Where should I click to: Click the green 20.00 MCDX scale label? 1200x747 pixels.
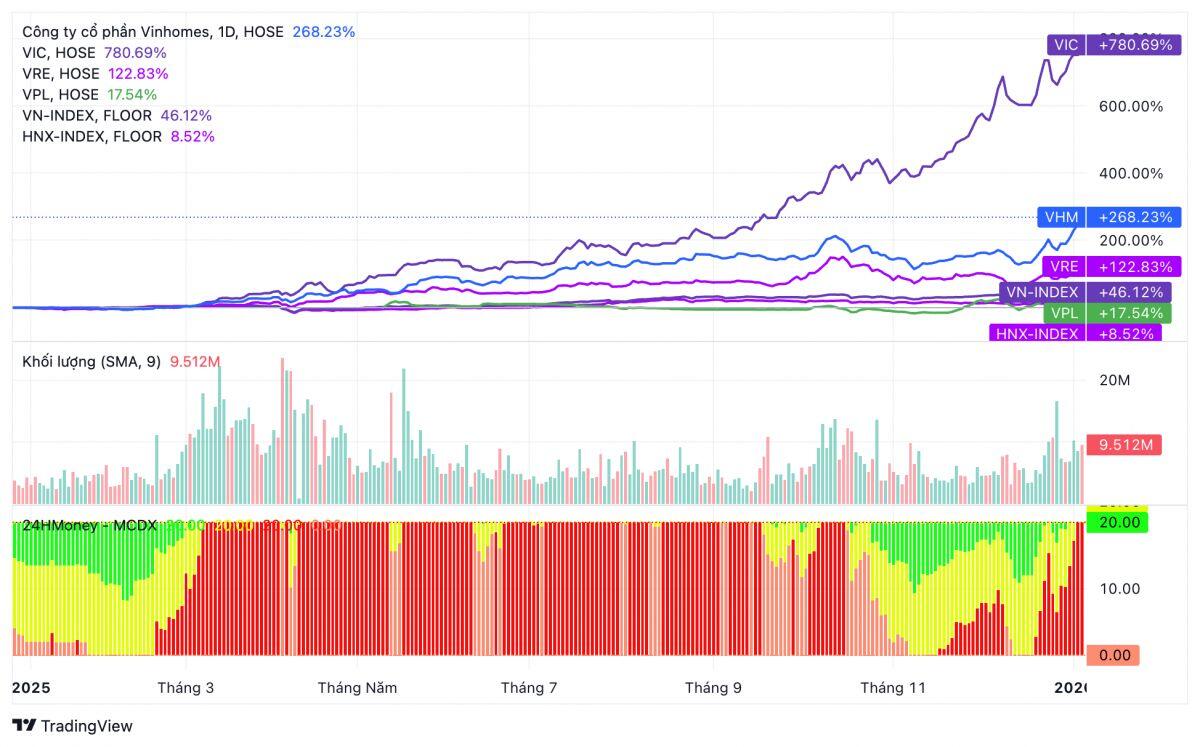[1119, 522]
